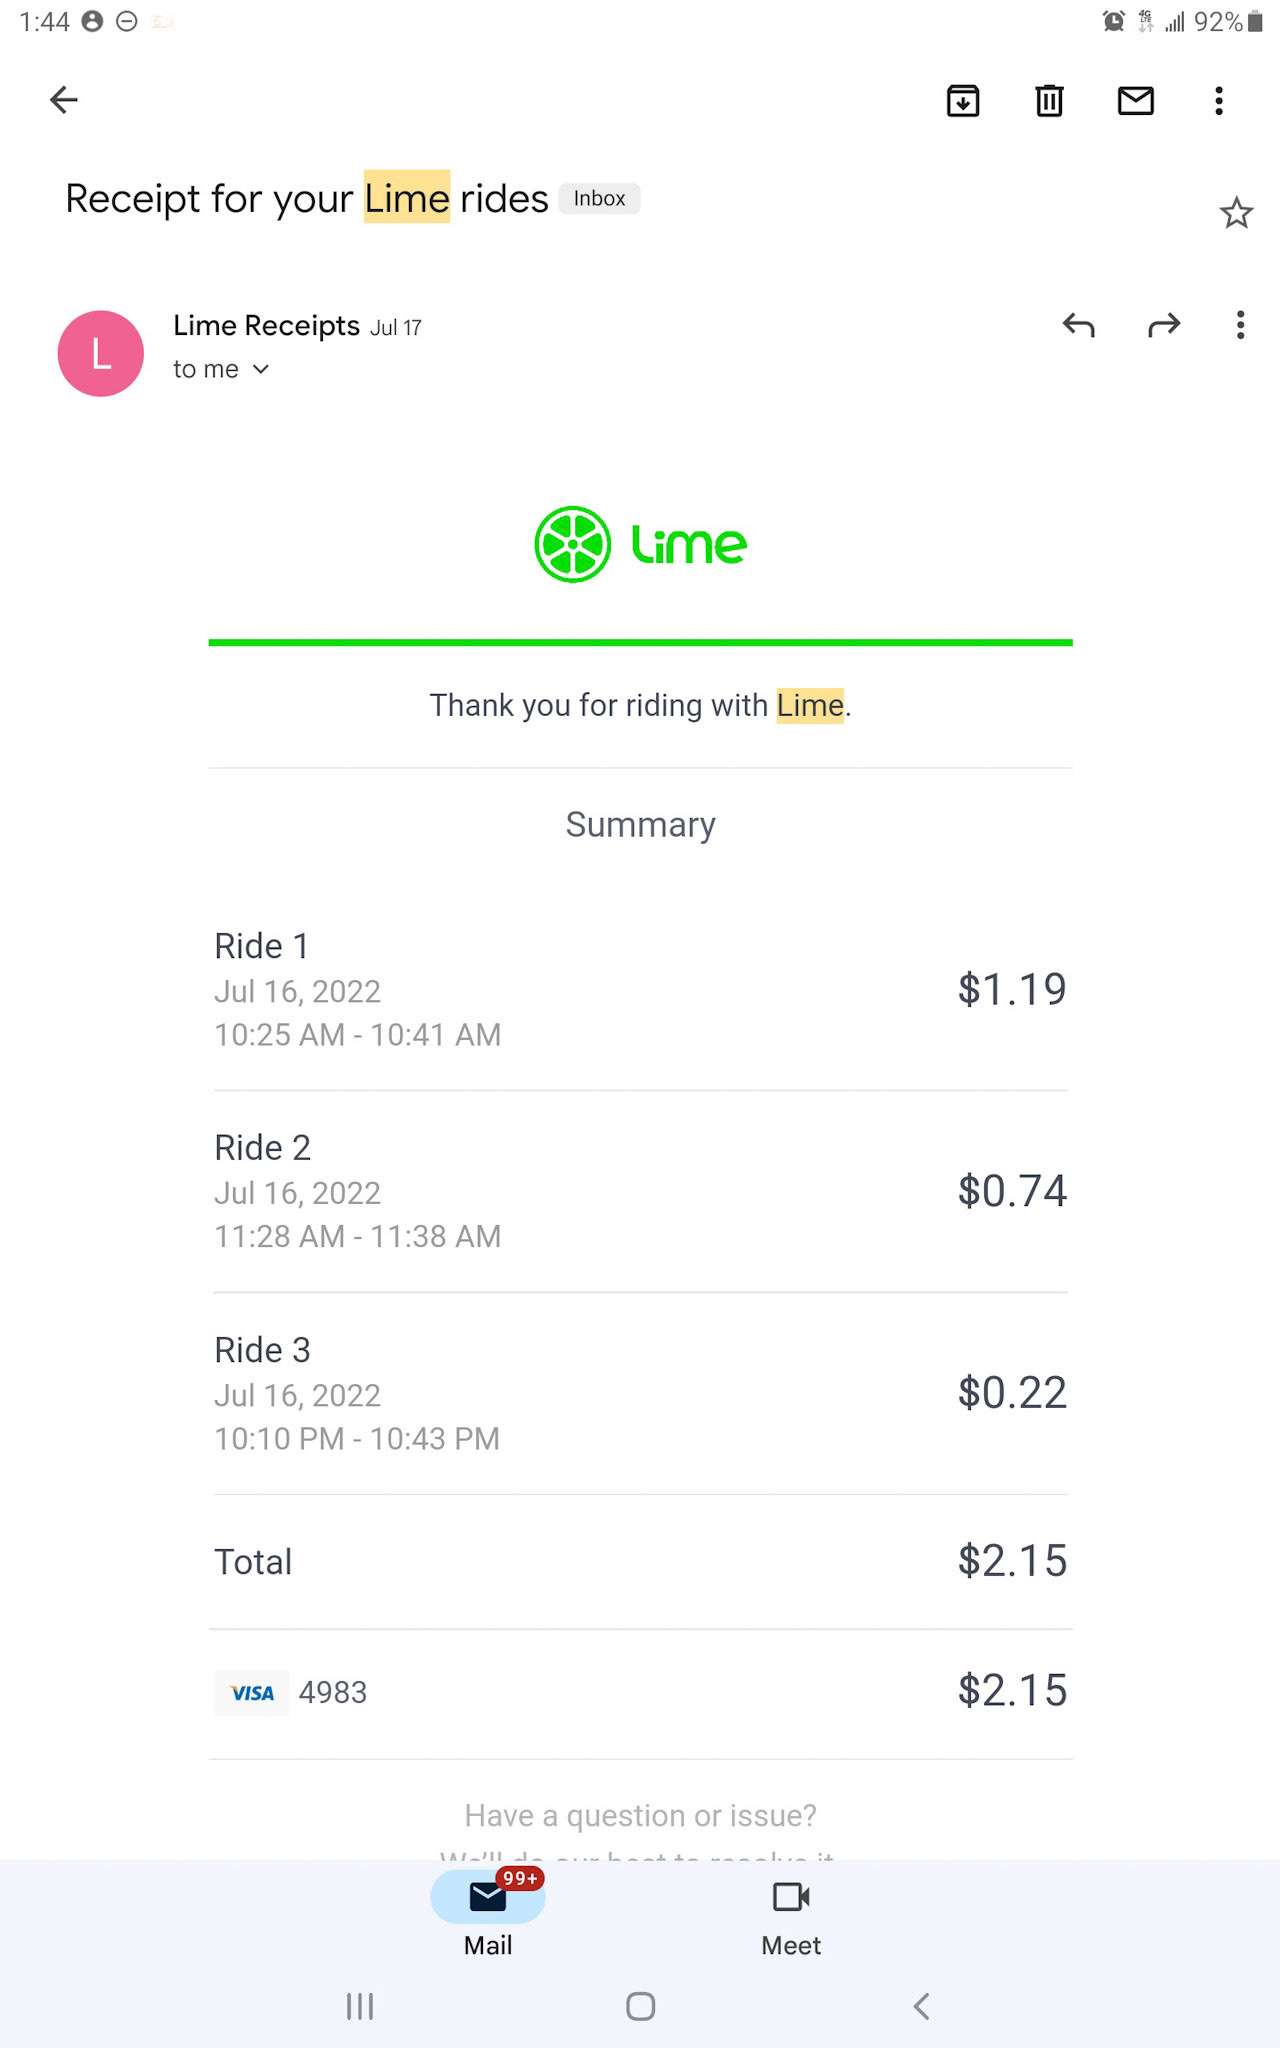Reply to Lime Receipts

click(x=1079, y=325)
